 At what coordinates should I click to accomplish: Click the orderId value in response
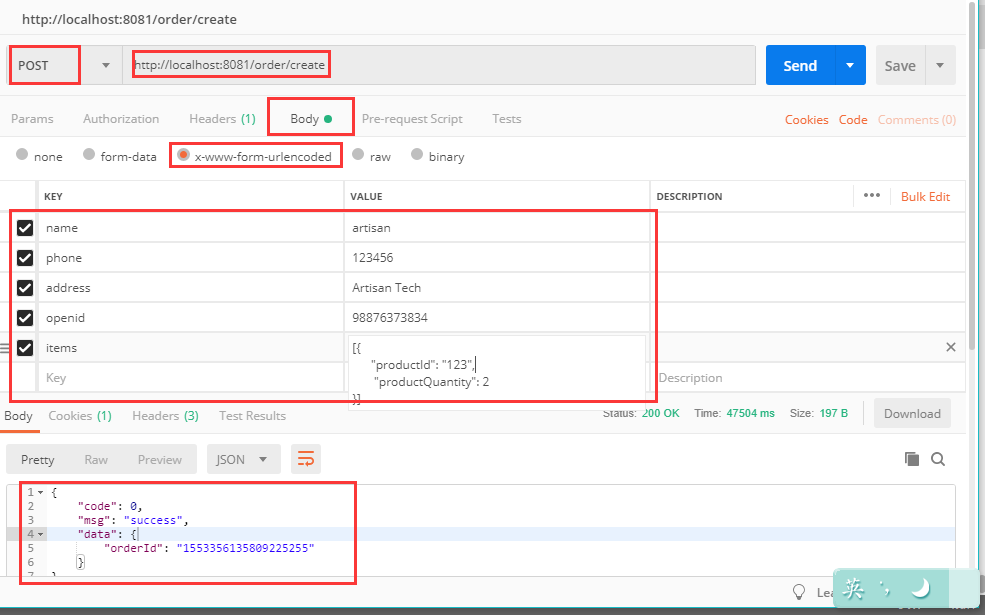coord(246,548)
